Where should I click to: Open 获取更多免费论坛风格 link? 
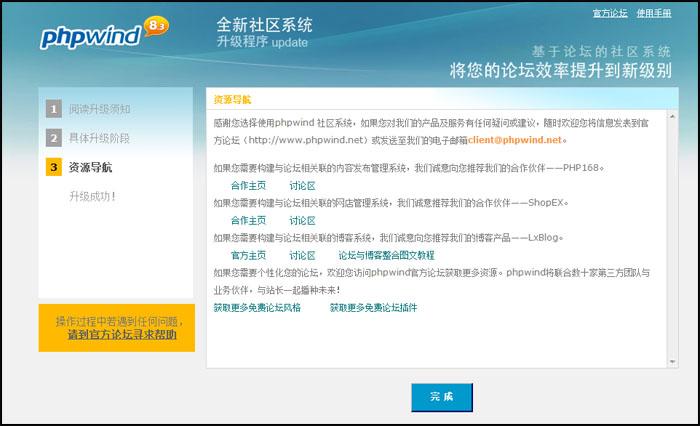coord(257,307)
